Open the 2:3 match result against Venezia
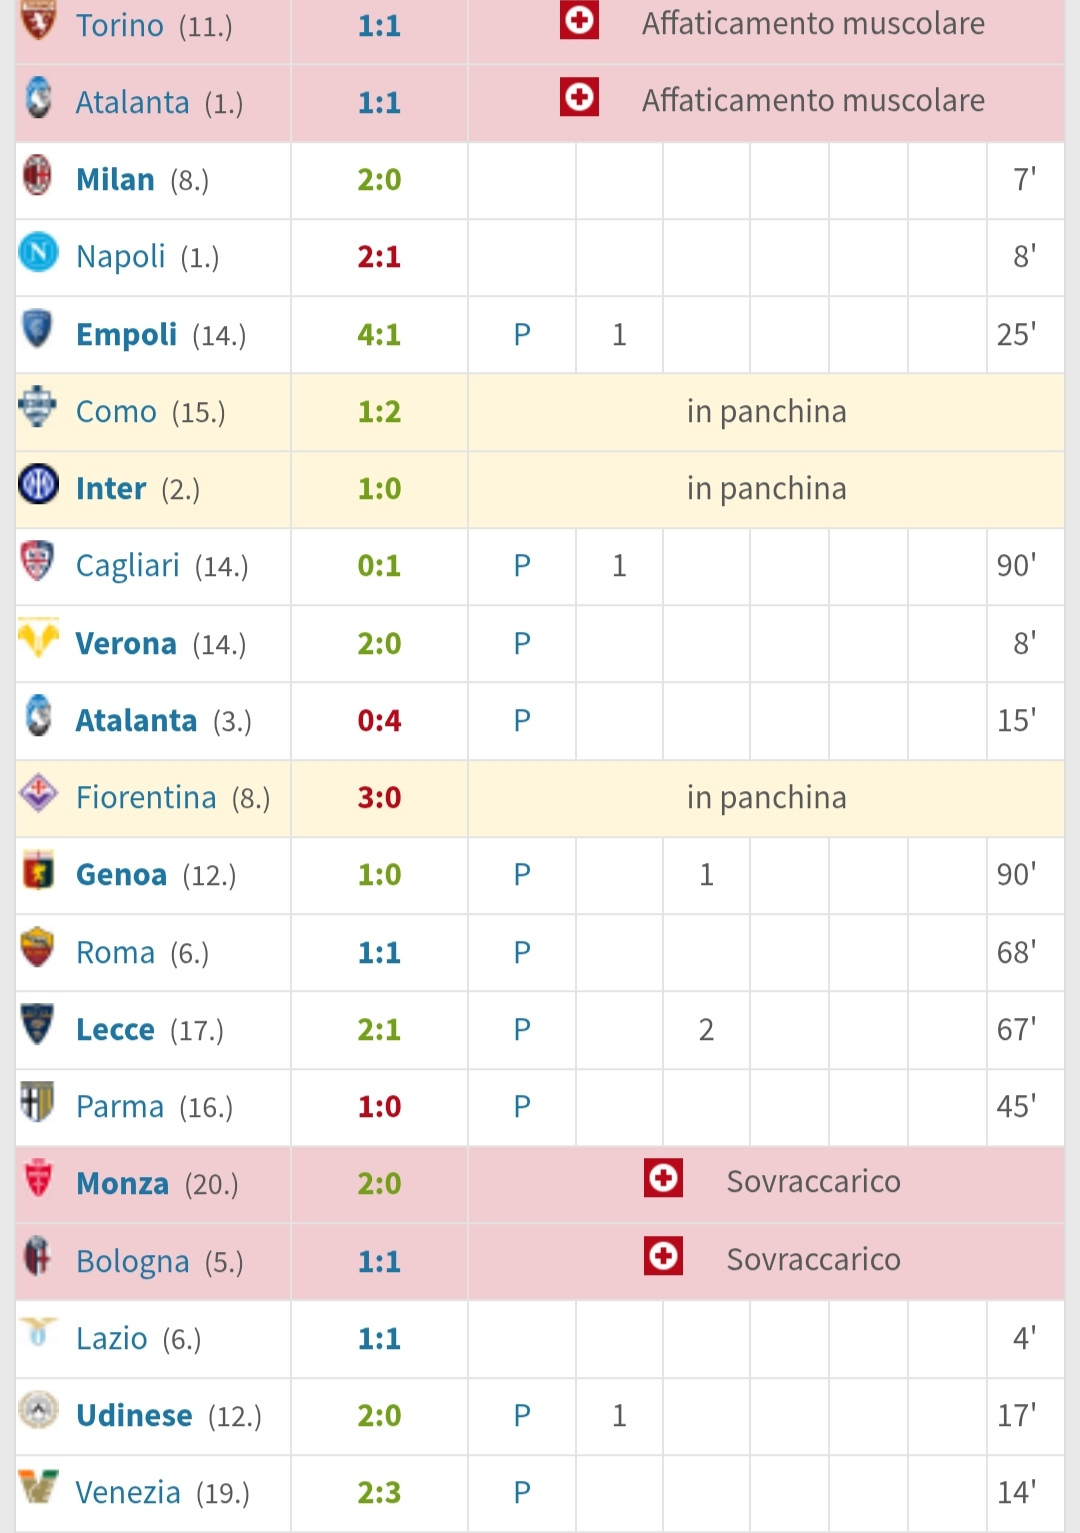The width and height of the screenshot is (1080, 1533). (379, 1493)
